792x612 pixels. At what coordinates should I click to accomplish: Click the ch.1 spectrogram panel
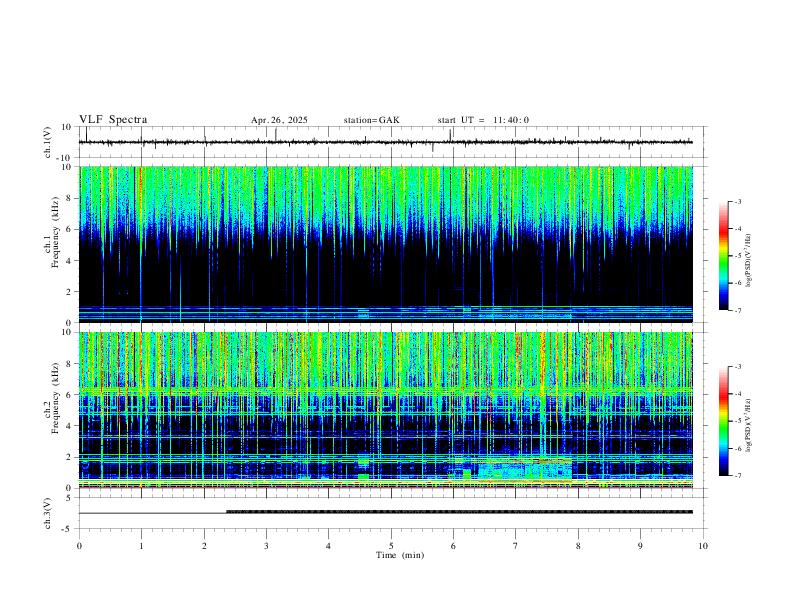(386, 244)
